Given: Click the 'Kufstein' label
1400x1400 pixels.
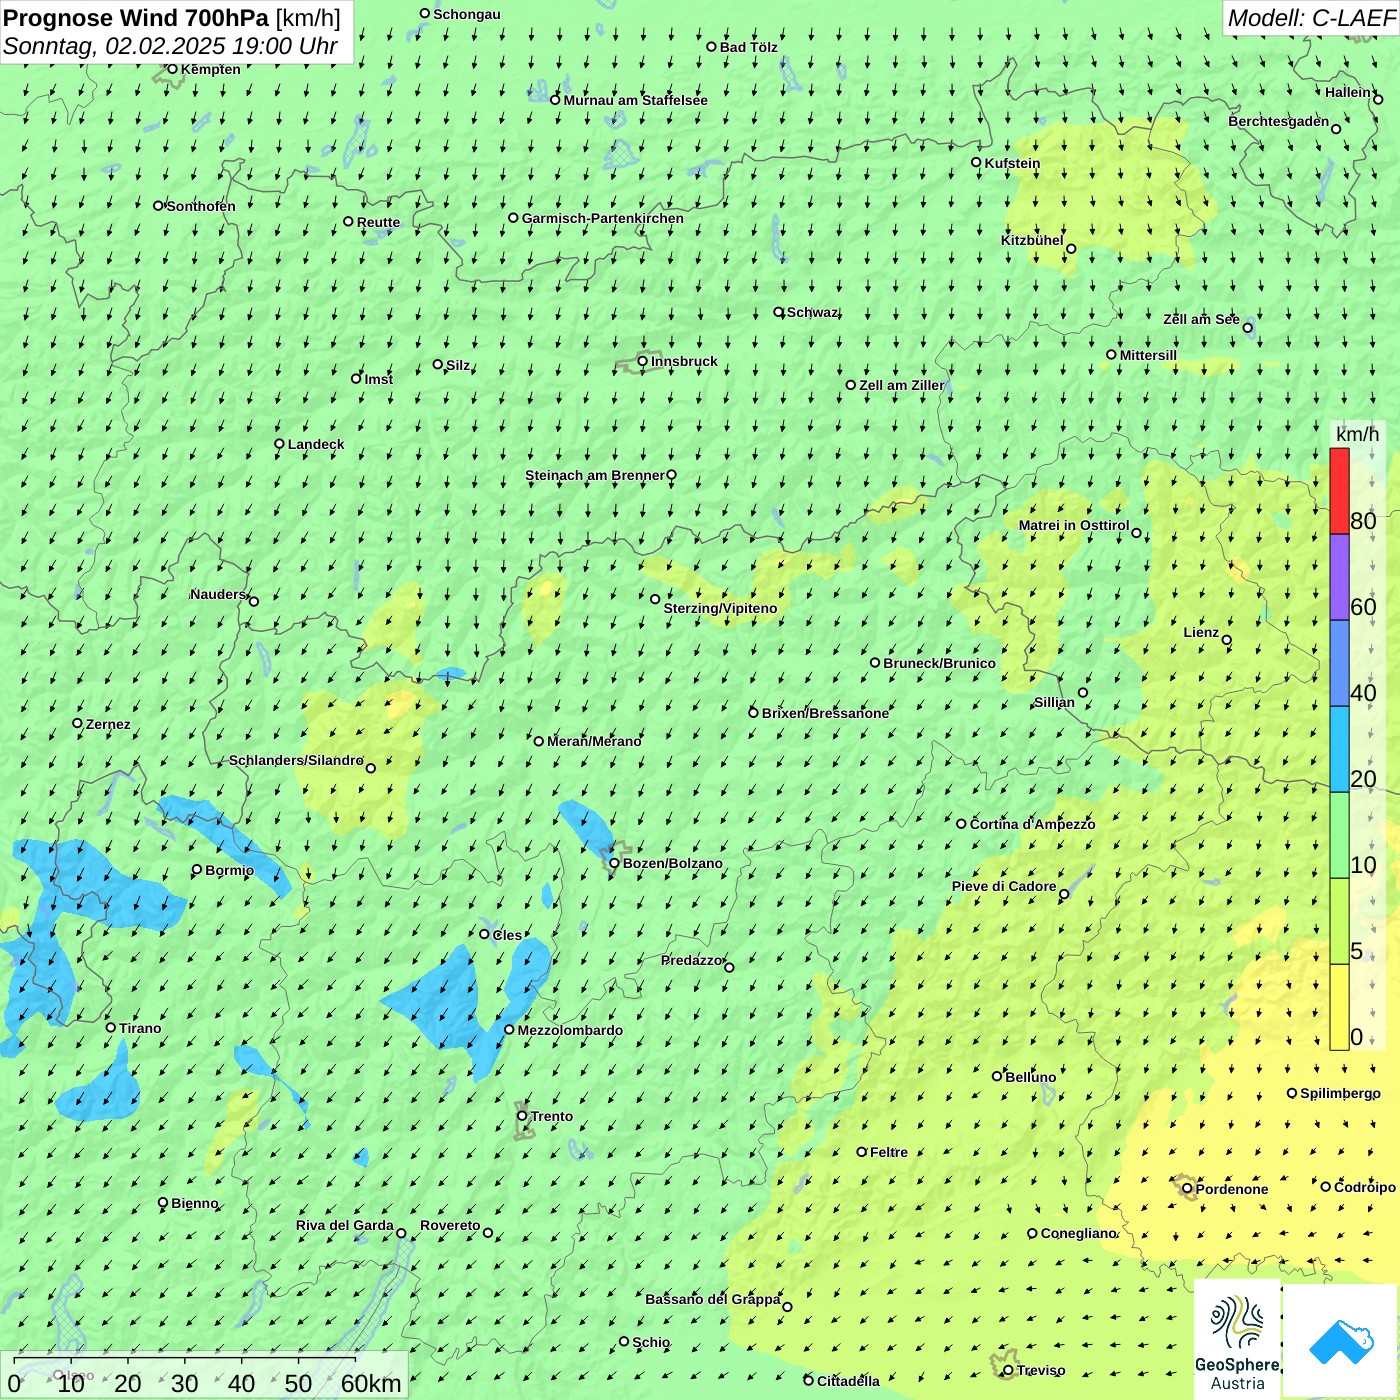Looking at the screenshot, I should click(x=1012, y=163).
